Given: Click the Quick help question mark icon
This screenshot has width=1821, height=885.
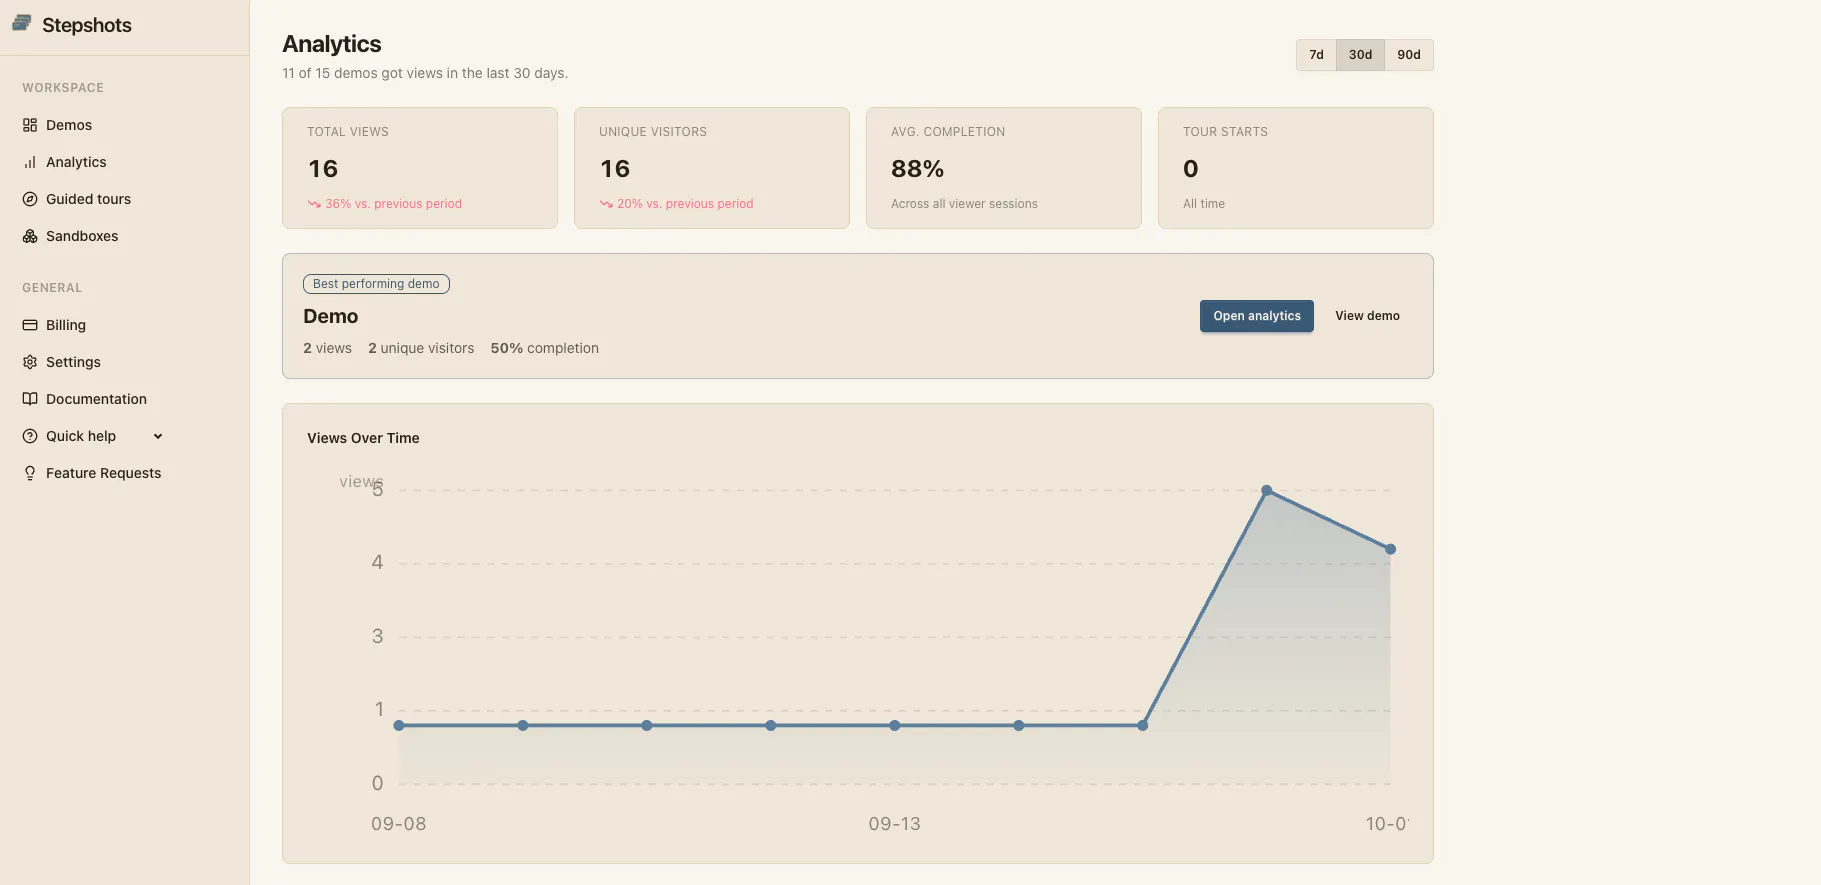Looking at the screenshot, I should pos(30,436).
